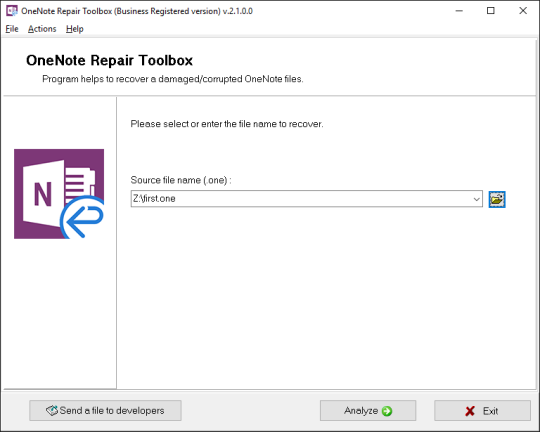
Task: Click the Analyze button
Action: click(368, 411)
